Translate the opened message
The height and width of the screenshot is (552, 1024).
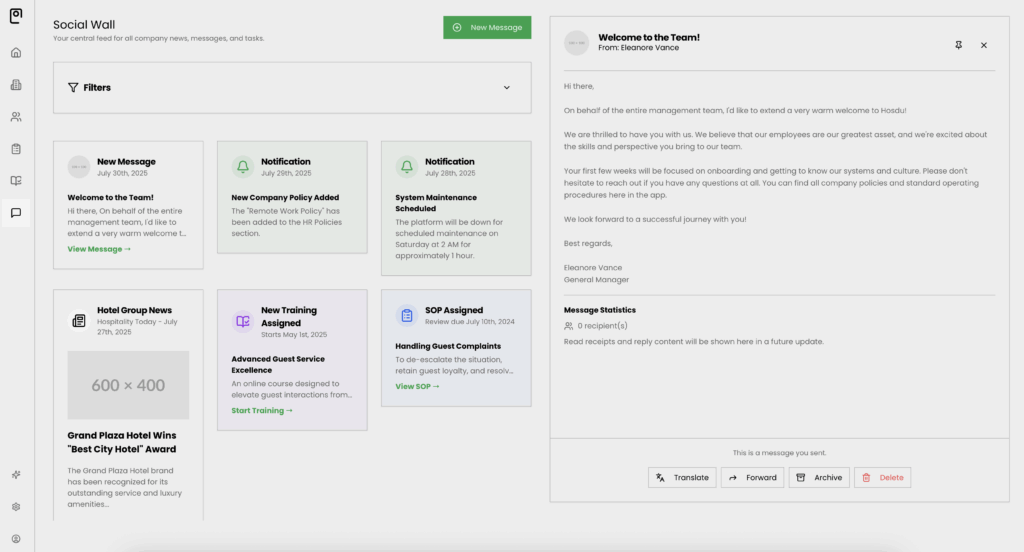pos(682,478)
